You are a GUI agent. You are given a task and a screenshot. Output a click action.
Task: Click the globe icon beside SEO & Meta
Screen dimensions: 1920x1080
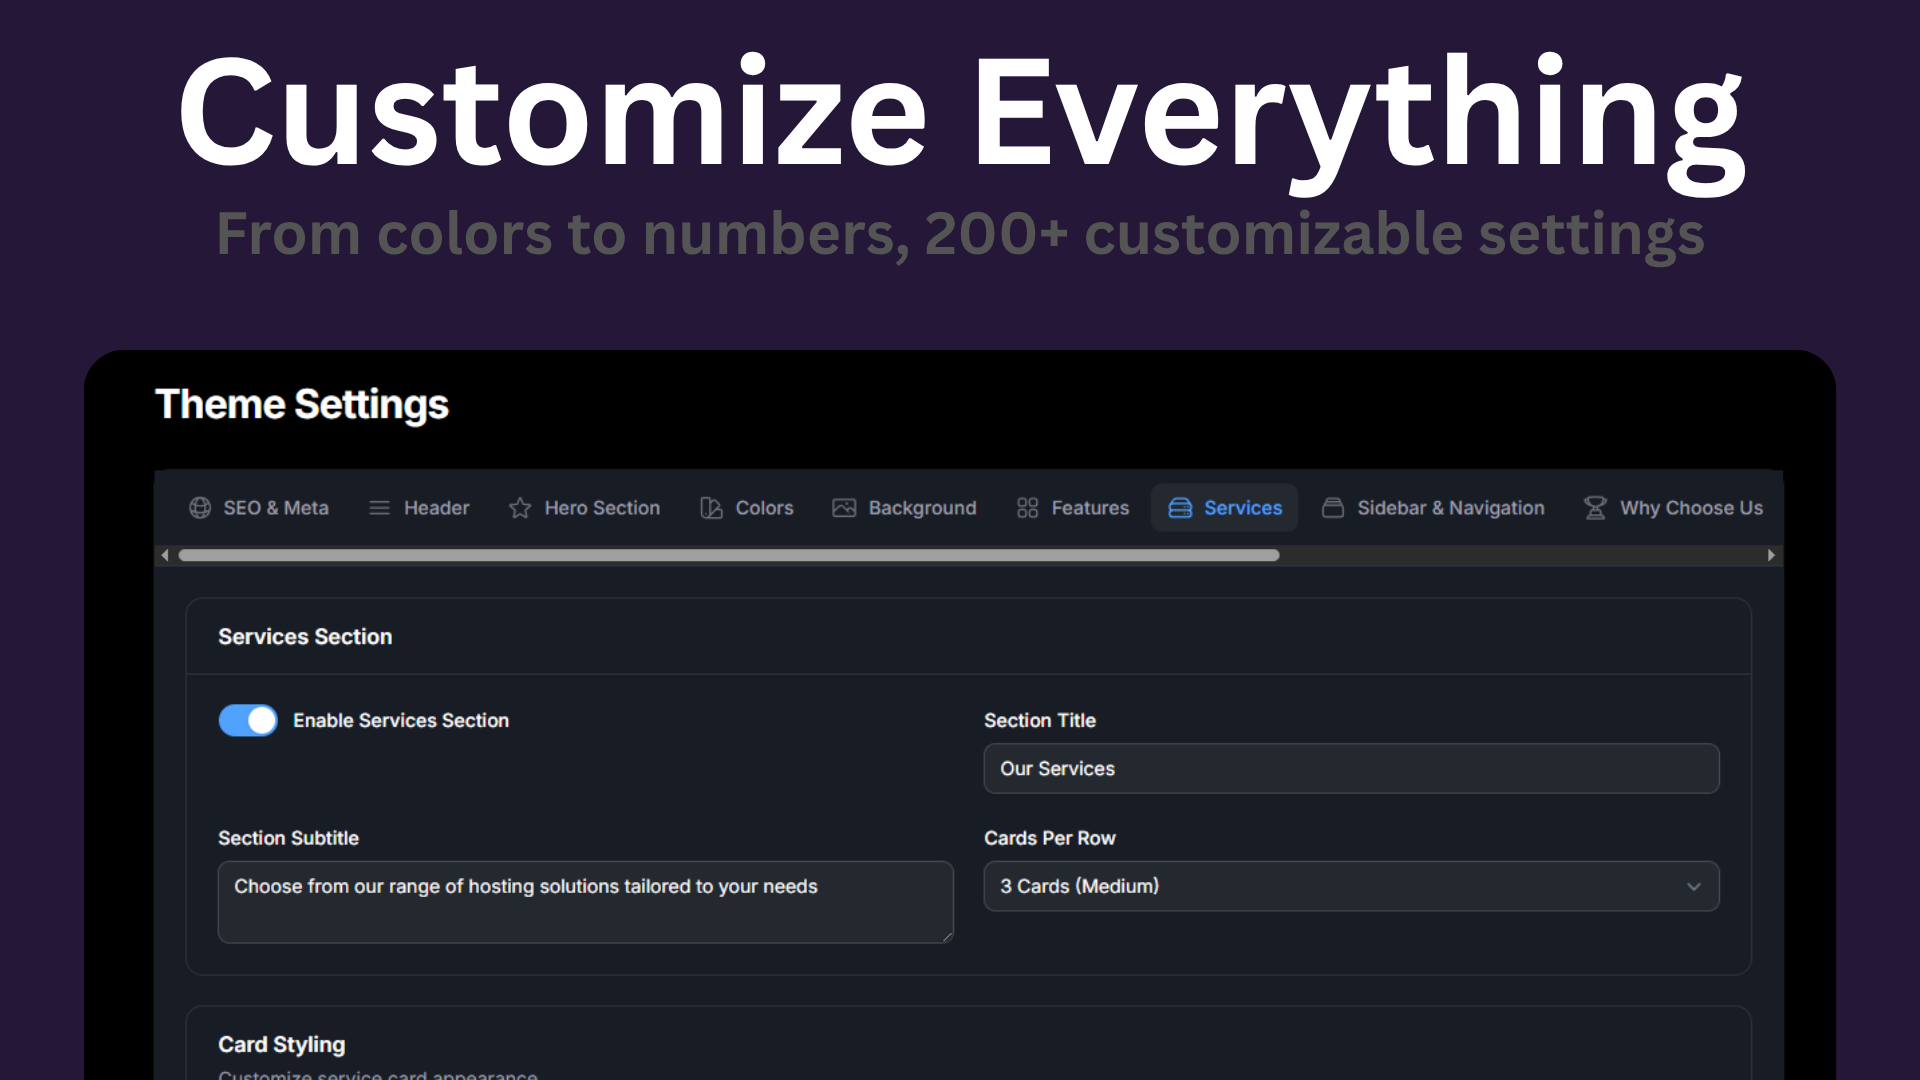[200, 508]
